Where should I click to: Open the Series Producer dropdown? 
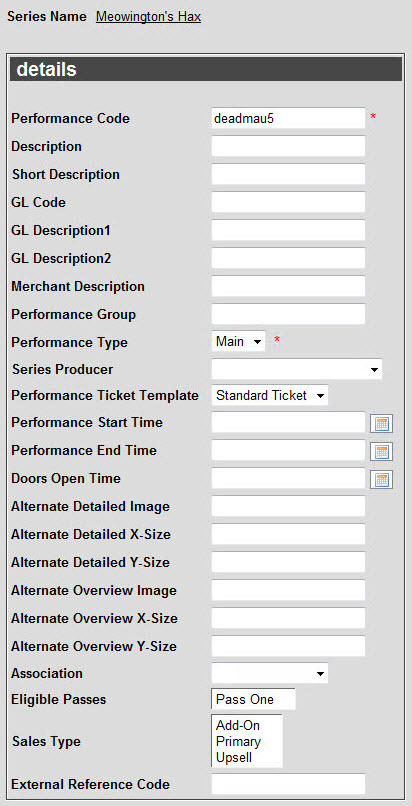coord(296,369)
